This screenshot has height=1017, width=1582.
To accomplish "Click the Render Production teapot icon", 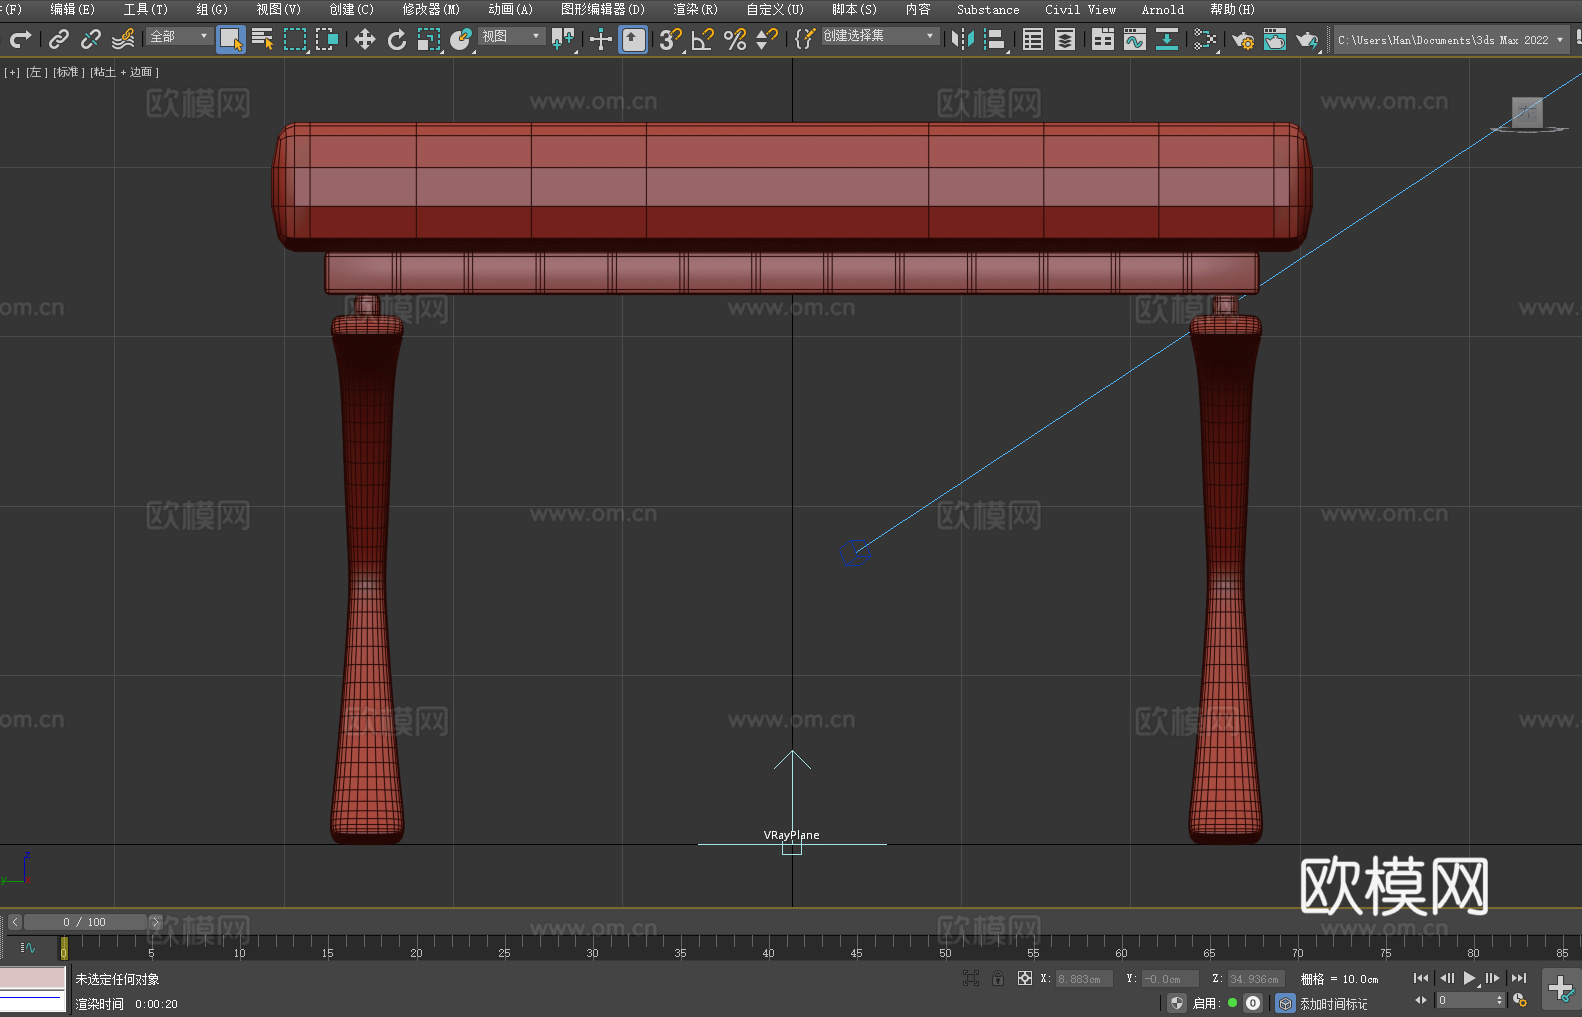I will pyautogui.click(x=1307, y=39).
